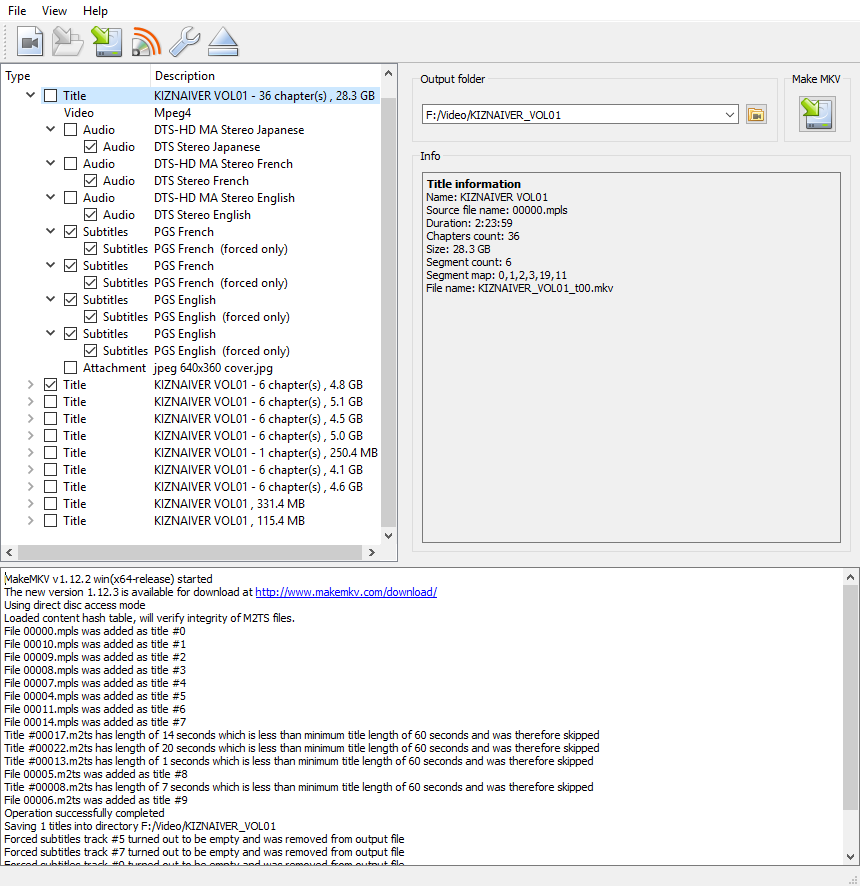Collapse the 36 chapter title node
Screen dimensions: 860x886
30,96
